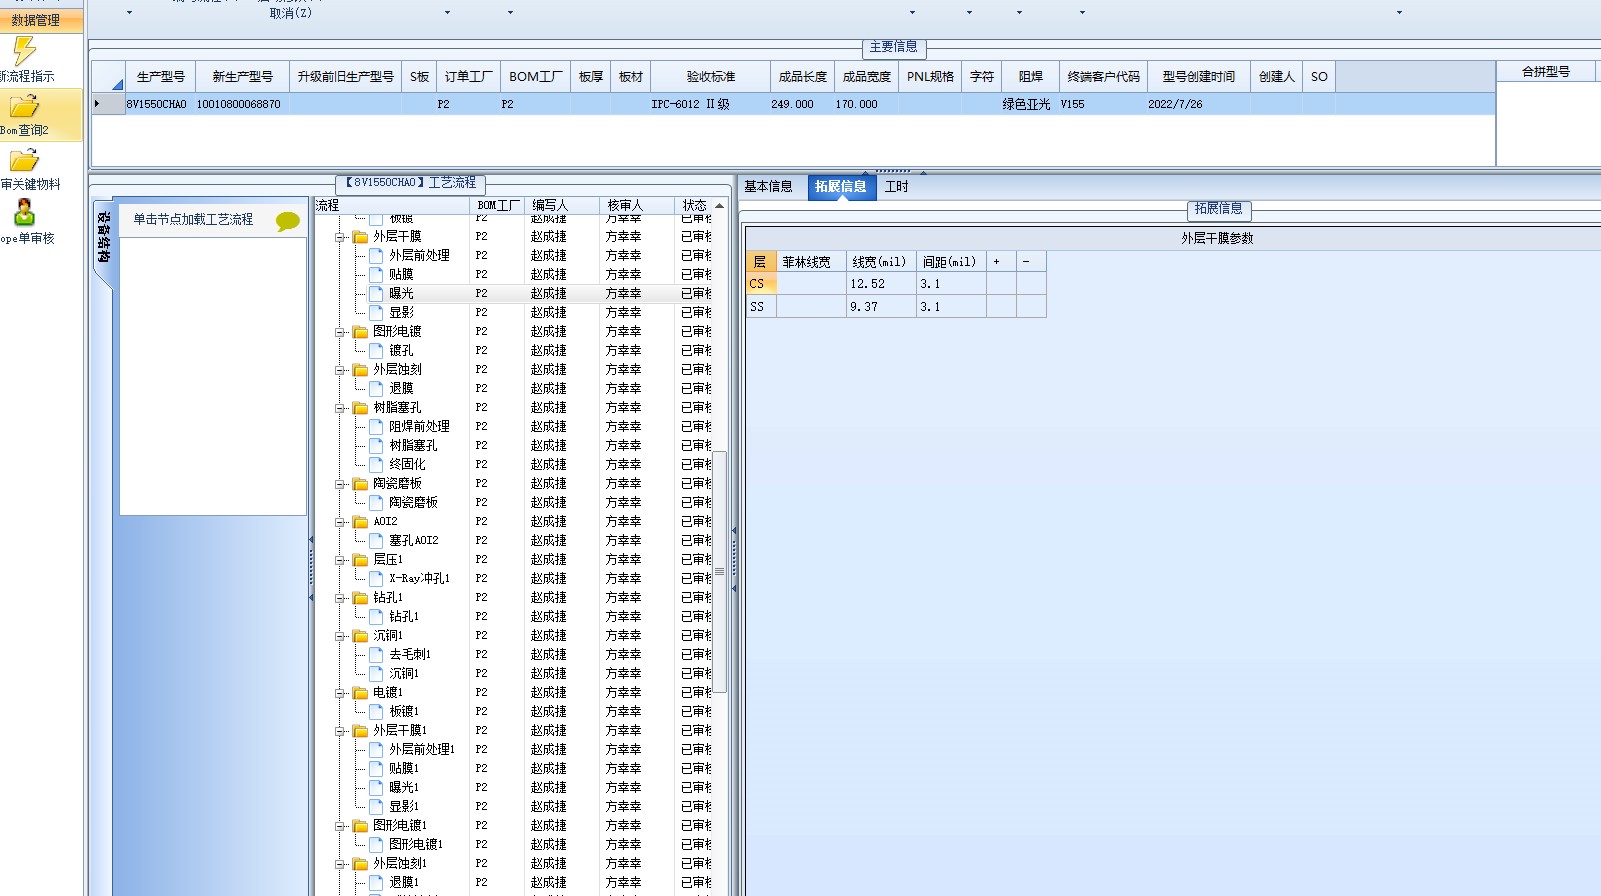Viewport: 1601px width, 896px height.
Task: Open the 流程指示 lightning icon in sidebar
Action: click(x=24, y=50)
